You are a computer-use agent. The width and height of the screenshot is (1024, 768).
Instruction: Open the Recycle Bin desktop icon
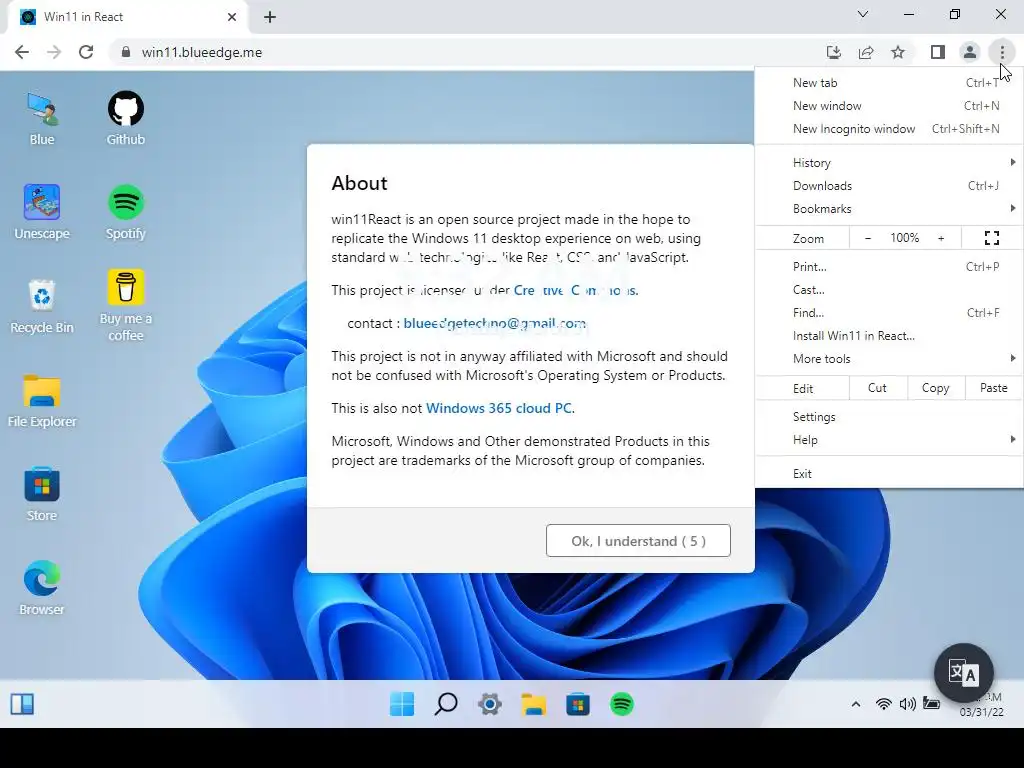tap(42, 306)
